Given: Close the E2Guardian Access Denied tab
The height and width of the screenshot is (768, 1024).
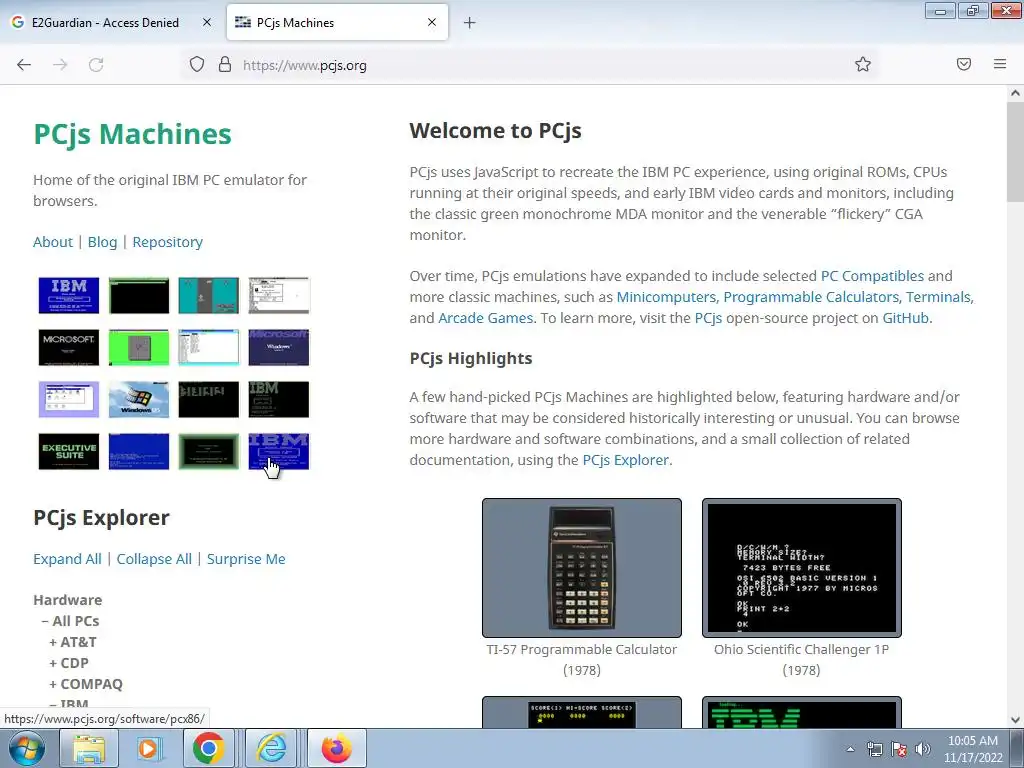Looking at the screenshot, I should pos(206,22).
